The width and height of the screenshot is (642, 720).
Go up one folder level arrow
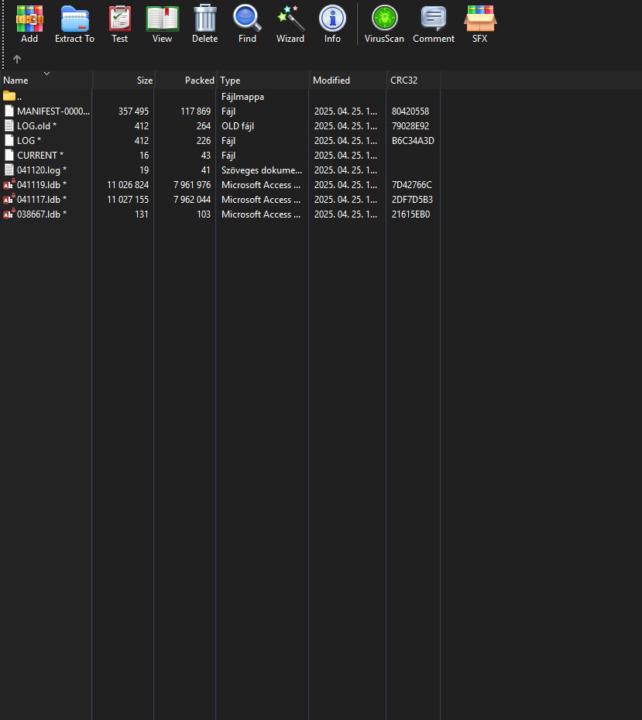(17, 59)
